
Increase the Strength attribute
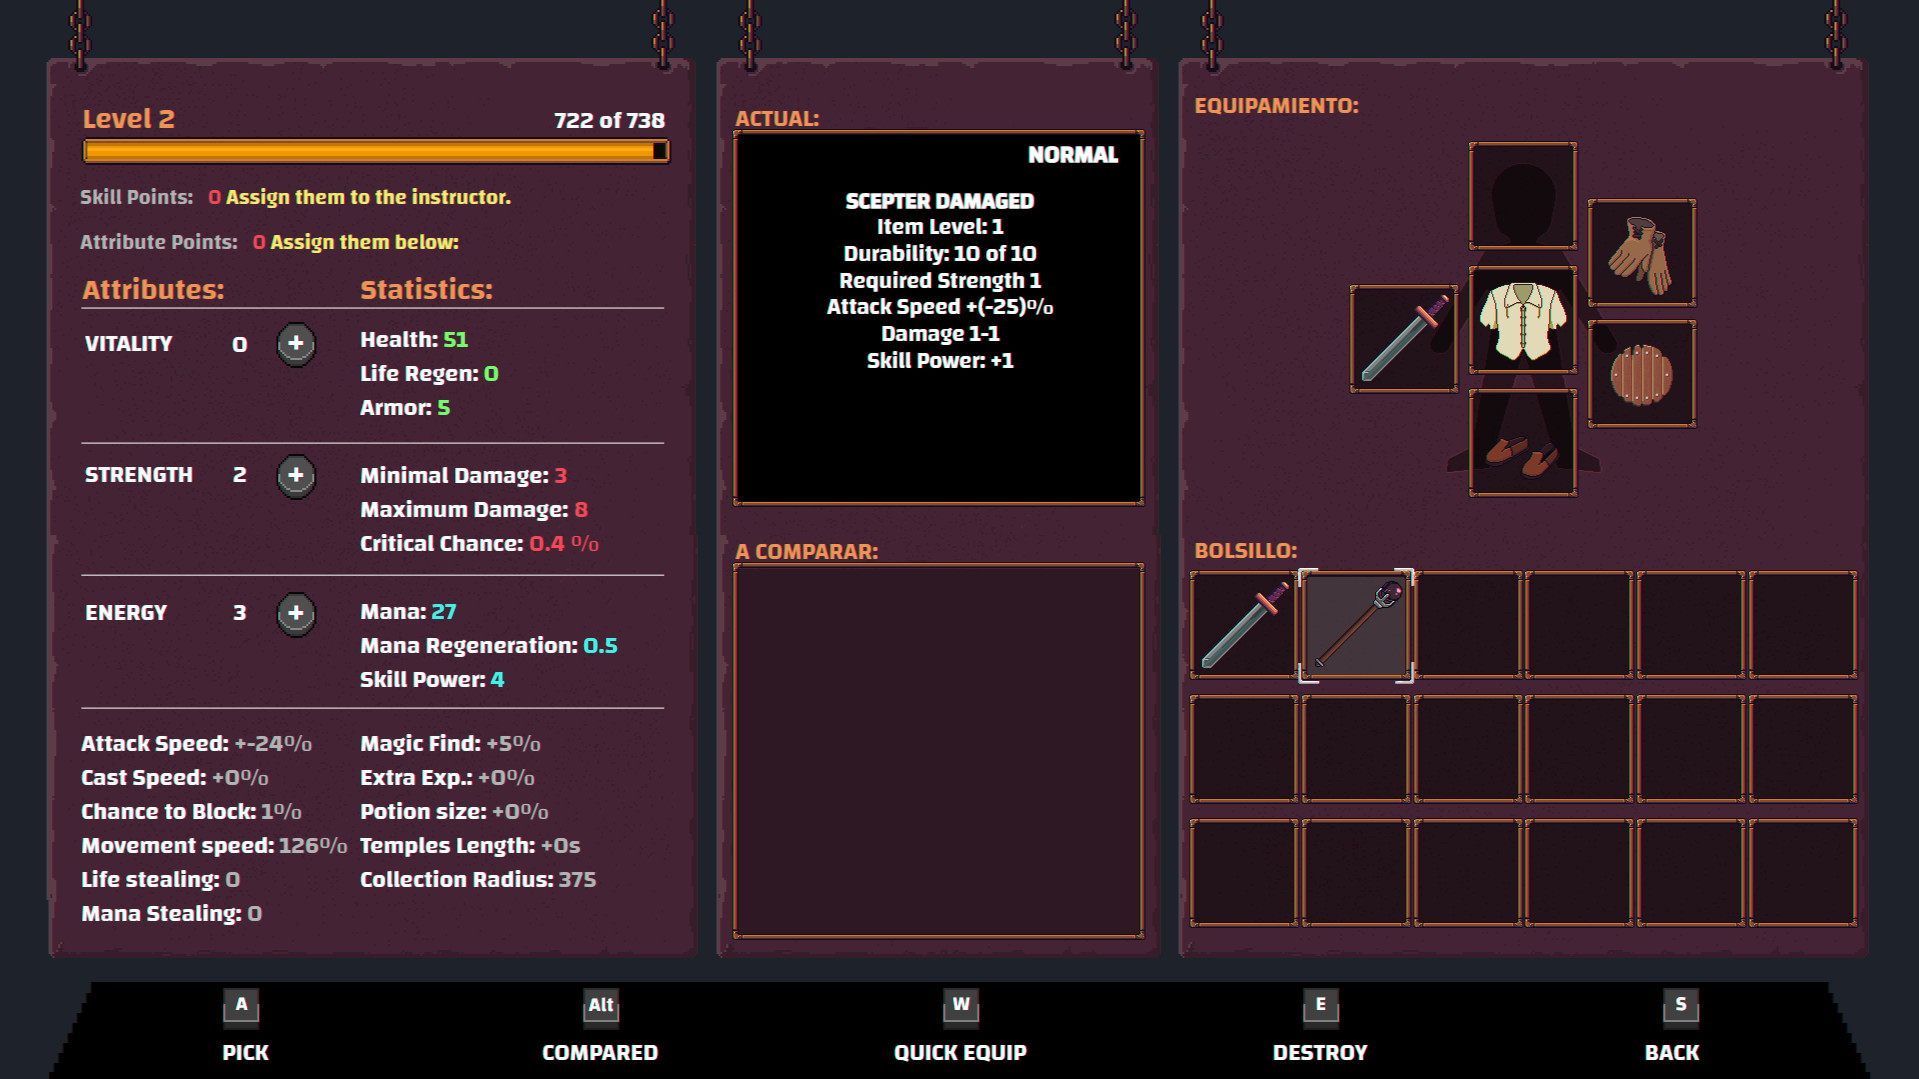pyautogui.click(x=296, y=476)
